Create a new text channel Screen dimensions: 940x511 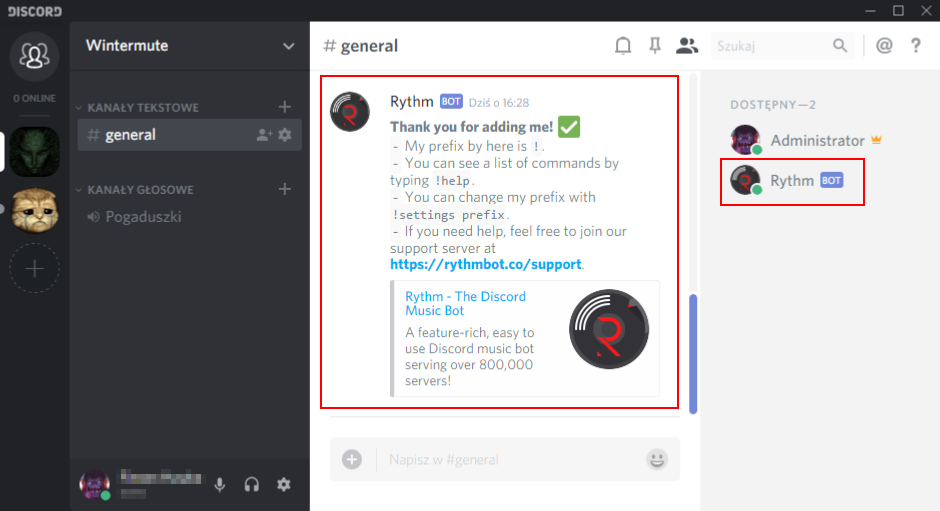(285, 107)
